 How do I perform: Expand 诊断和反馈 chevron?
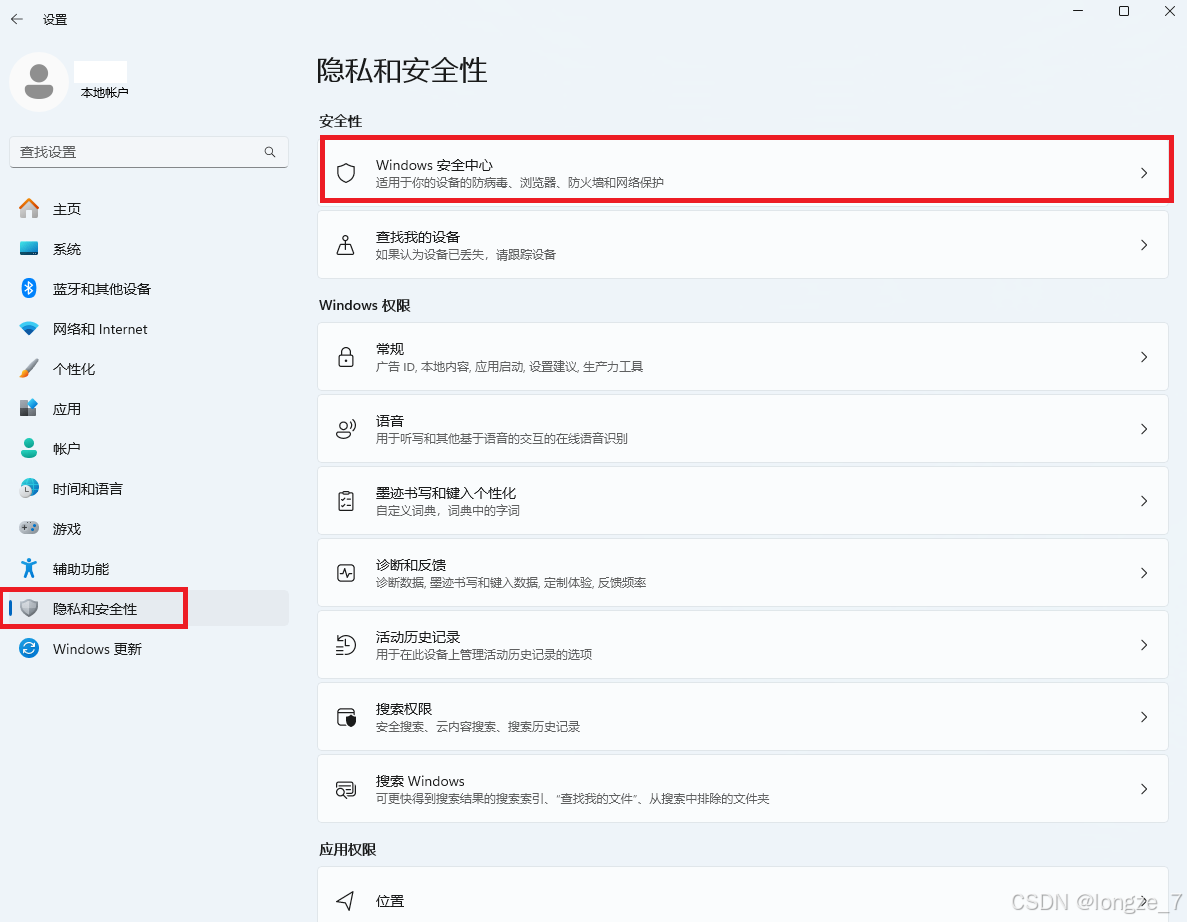[x=1144, y=572]
